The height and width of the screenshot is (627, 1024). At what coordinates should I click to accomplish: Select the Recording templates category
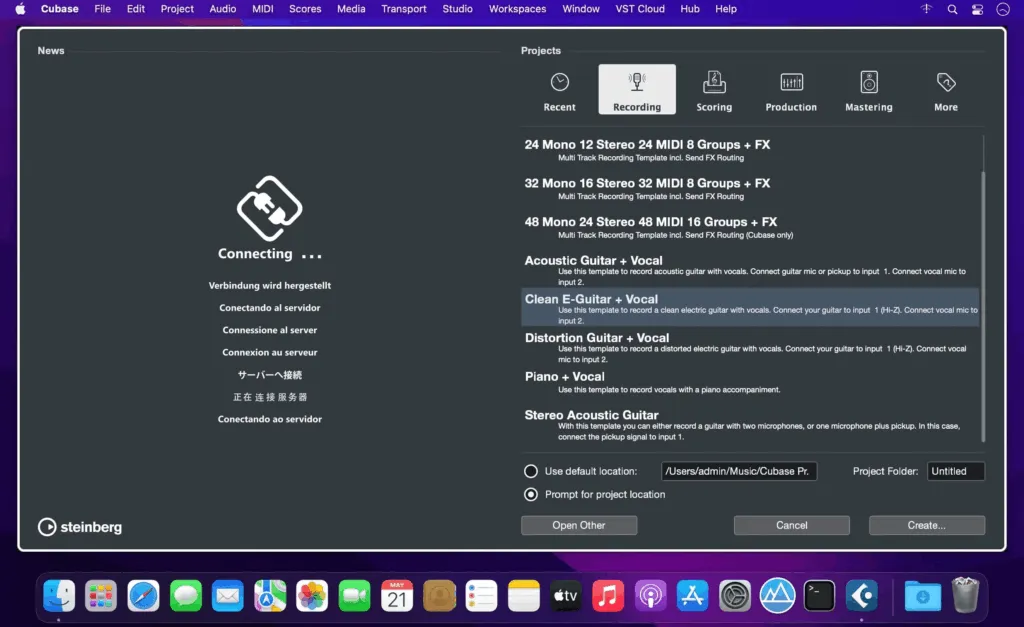point(637,89)
